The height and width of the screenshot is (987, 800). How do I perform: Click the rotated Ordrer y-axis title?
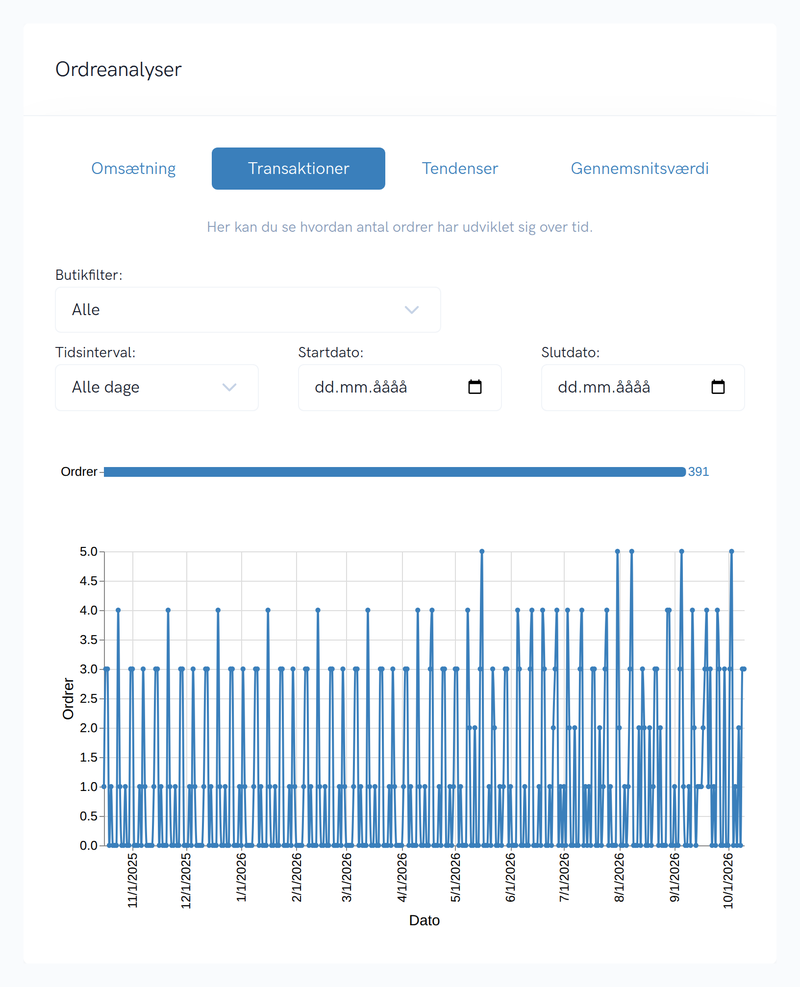(x=68, y=699)
